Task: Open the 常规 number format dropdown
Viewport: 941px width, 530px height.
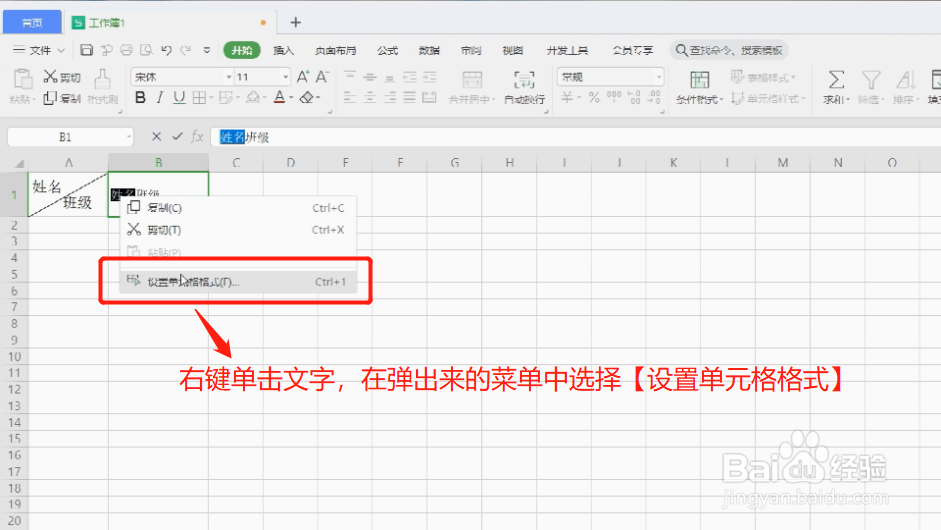Action: pos(659,77)
